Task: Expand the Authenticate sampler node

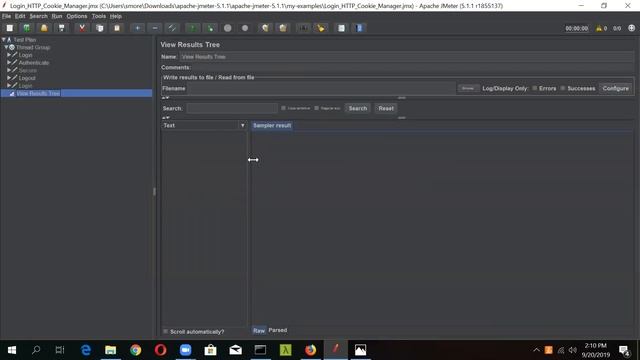Action: (9, 62)
